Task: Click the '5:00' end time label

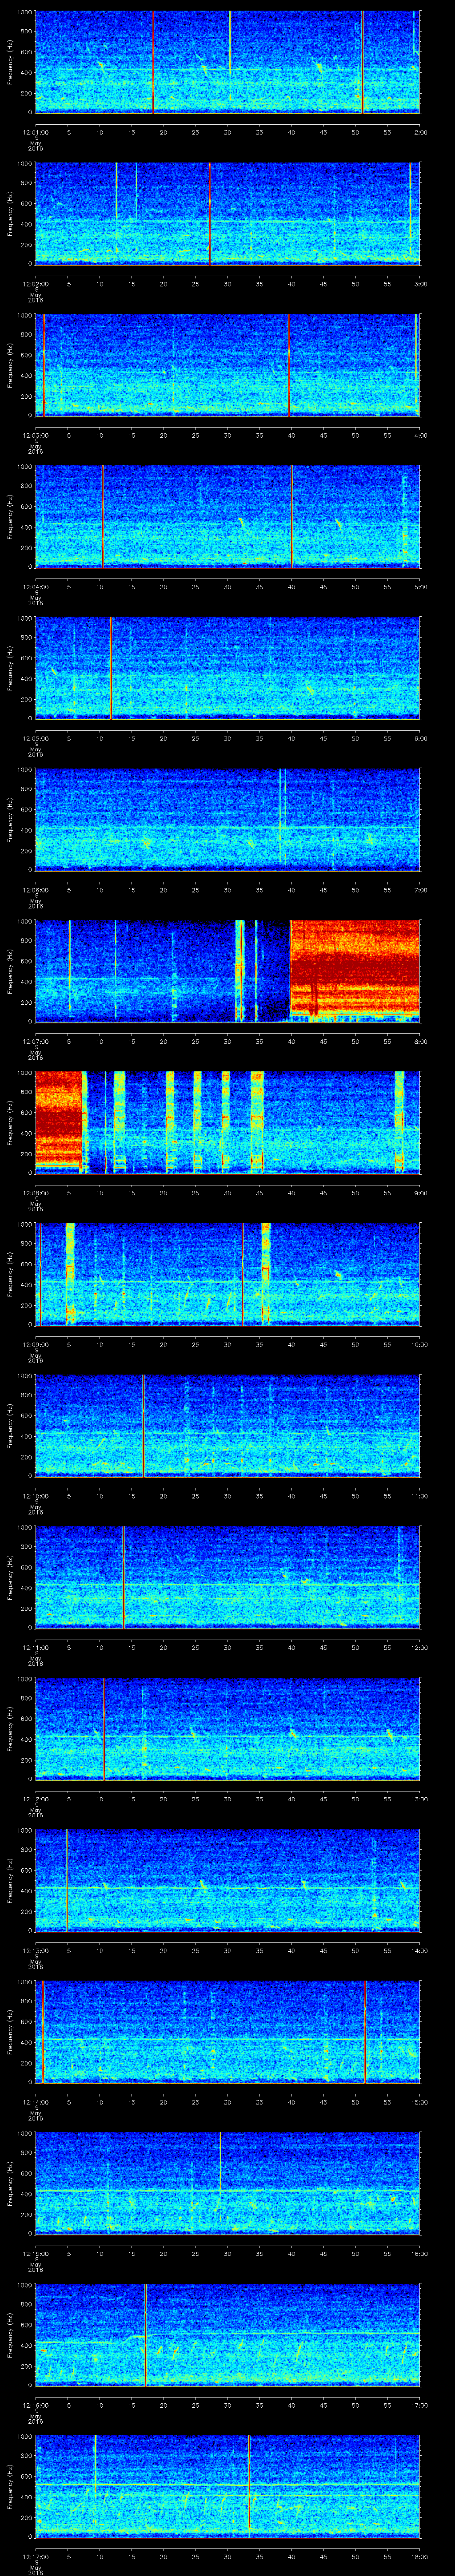Action: [x=420, y=586]
